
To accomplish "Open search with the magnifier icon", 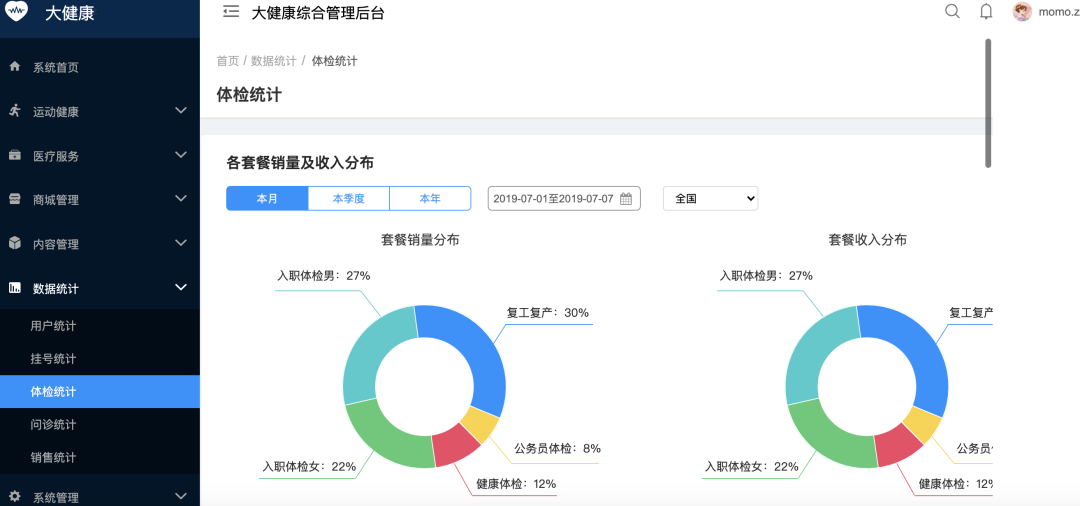I will [x=952, y=12].
